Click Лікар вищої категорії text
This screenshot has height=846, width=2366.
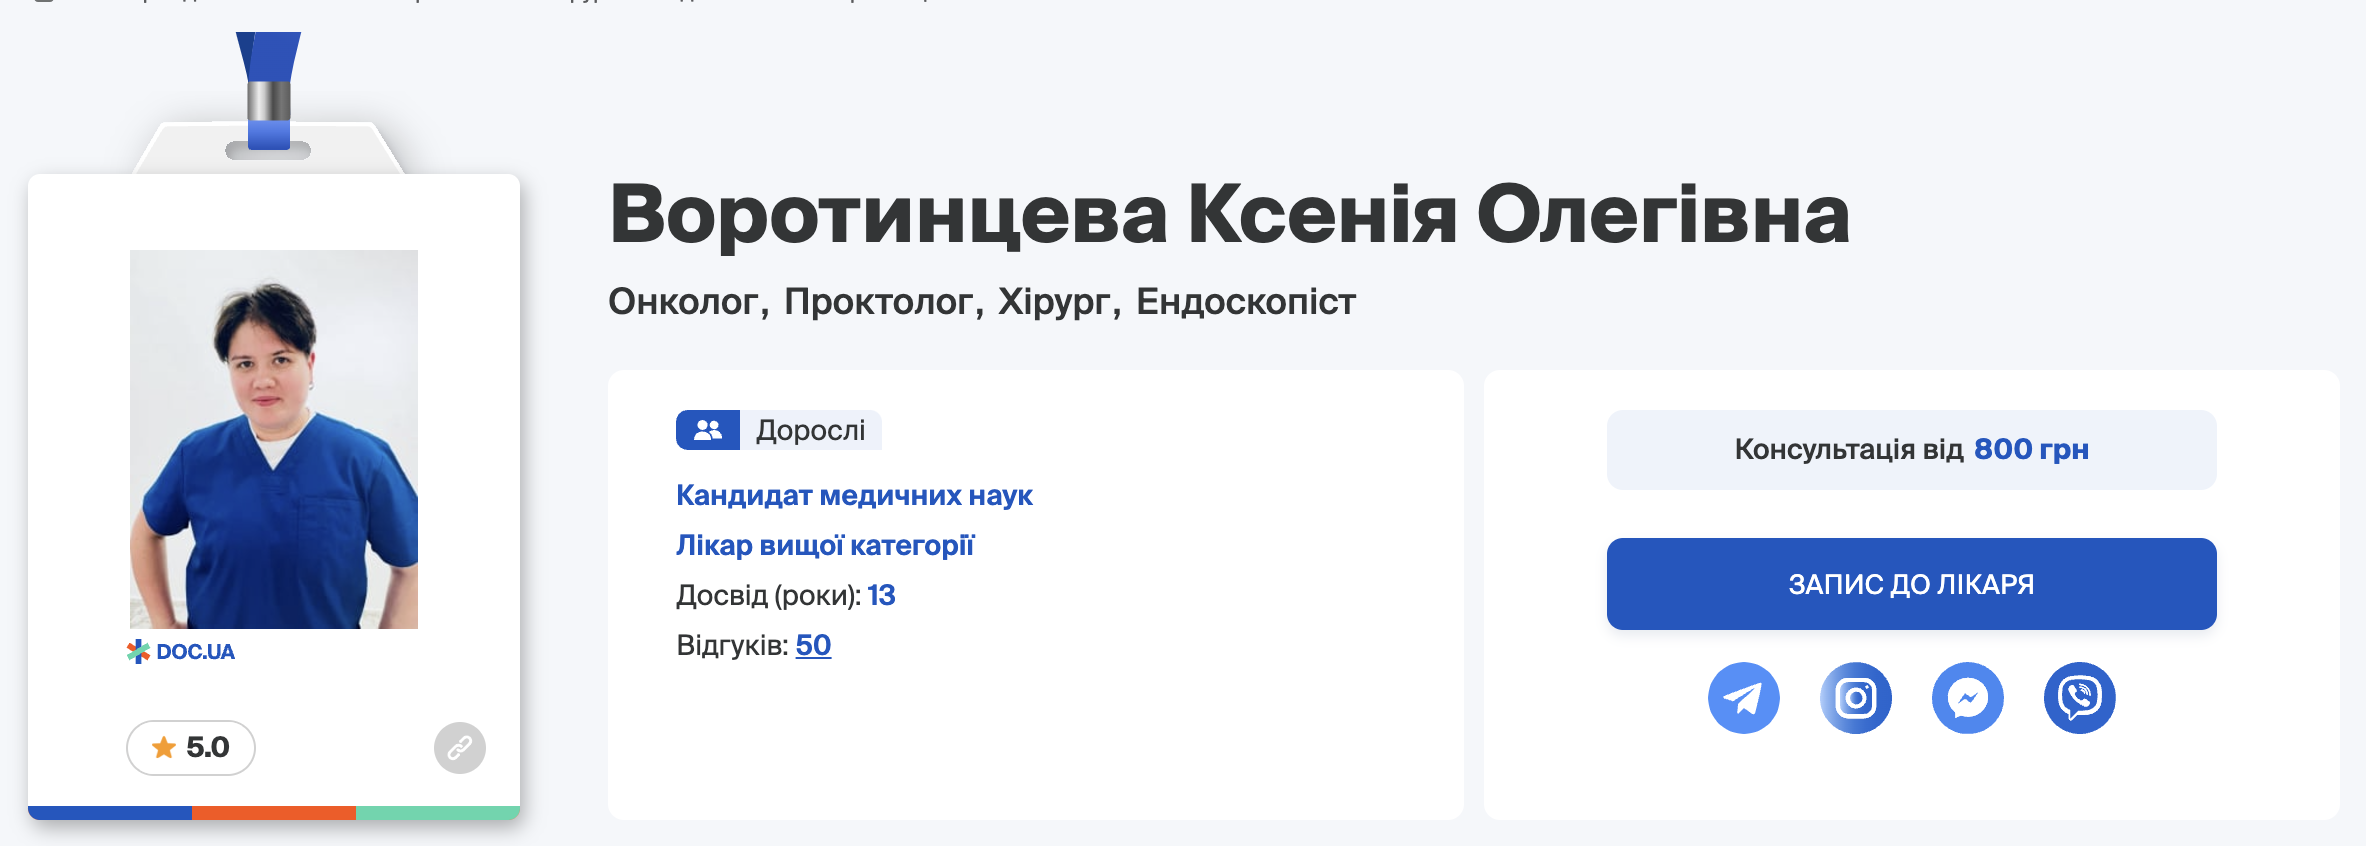pos(825,545)
